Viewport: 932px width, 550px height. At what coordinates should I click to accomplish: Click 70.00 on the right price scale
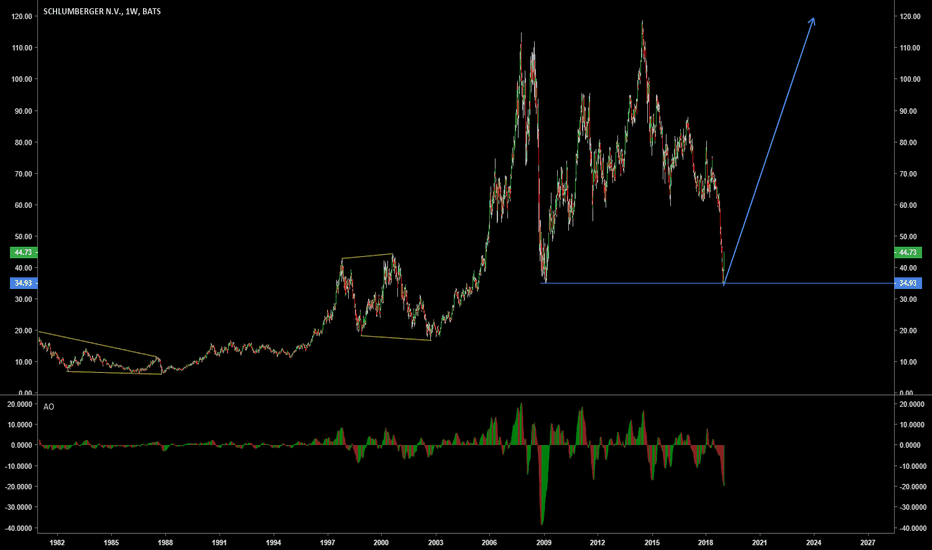click(910, 174)
